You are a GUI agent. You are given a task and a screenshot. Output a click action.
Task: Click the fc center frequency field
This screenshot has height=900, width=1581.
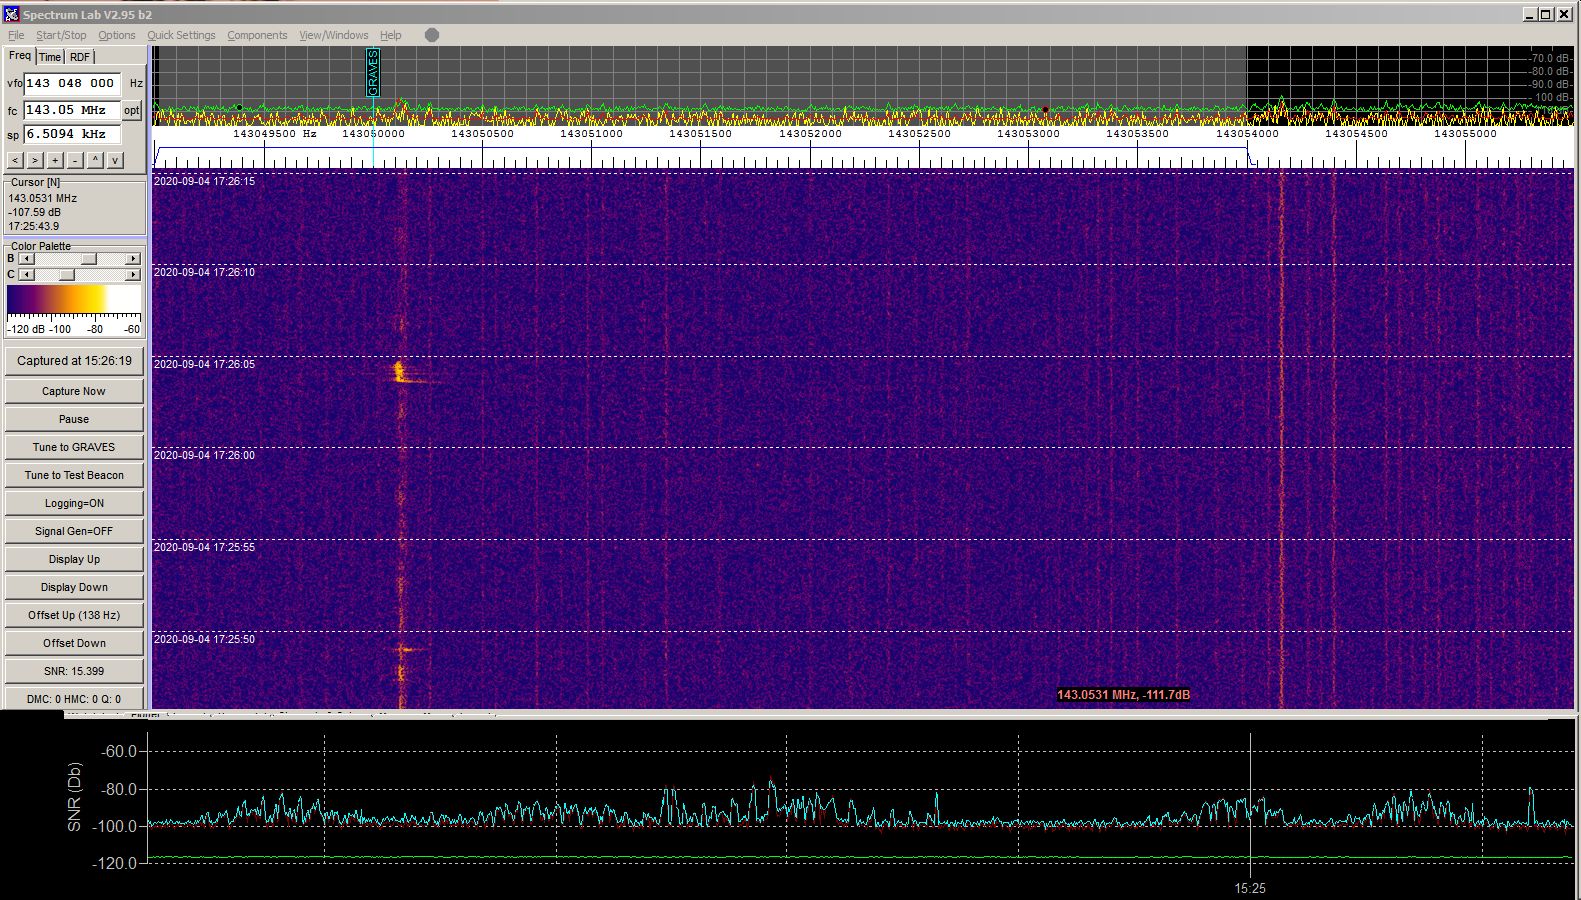[x=72, y=110]
